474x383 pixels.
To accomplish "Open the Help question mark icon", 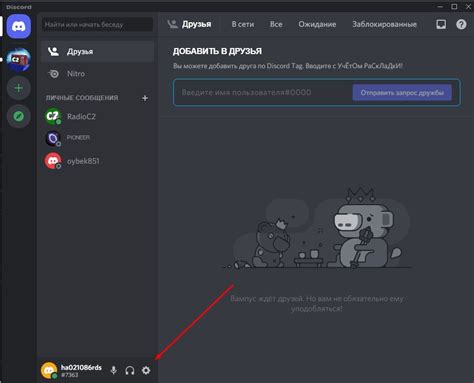I will click(461, 24).
